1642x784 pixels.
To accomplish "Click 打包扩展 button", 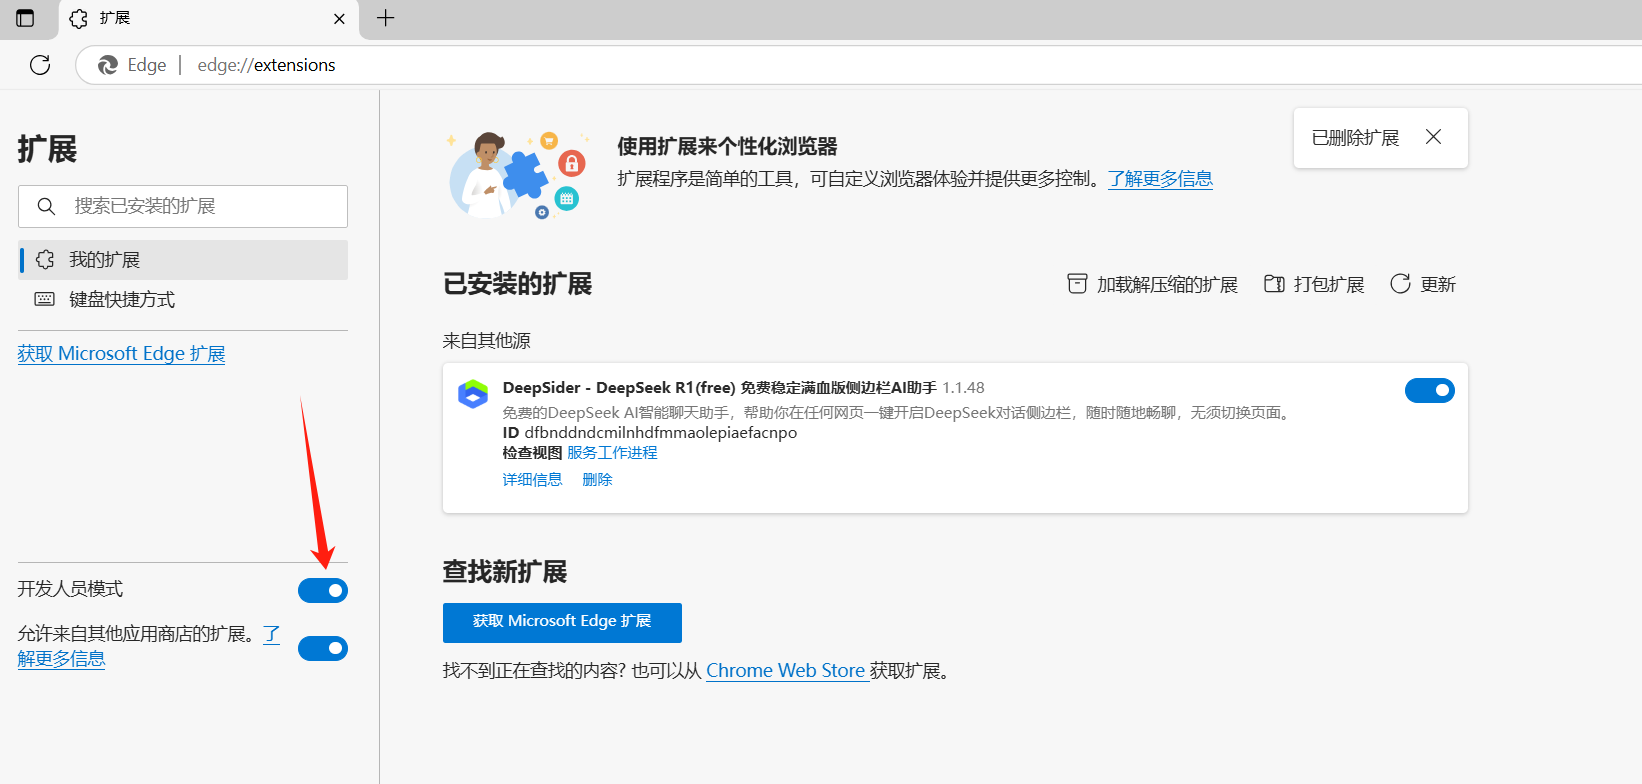I will [1314, 284].
